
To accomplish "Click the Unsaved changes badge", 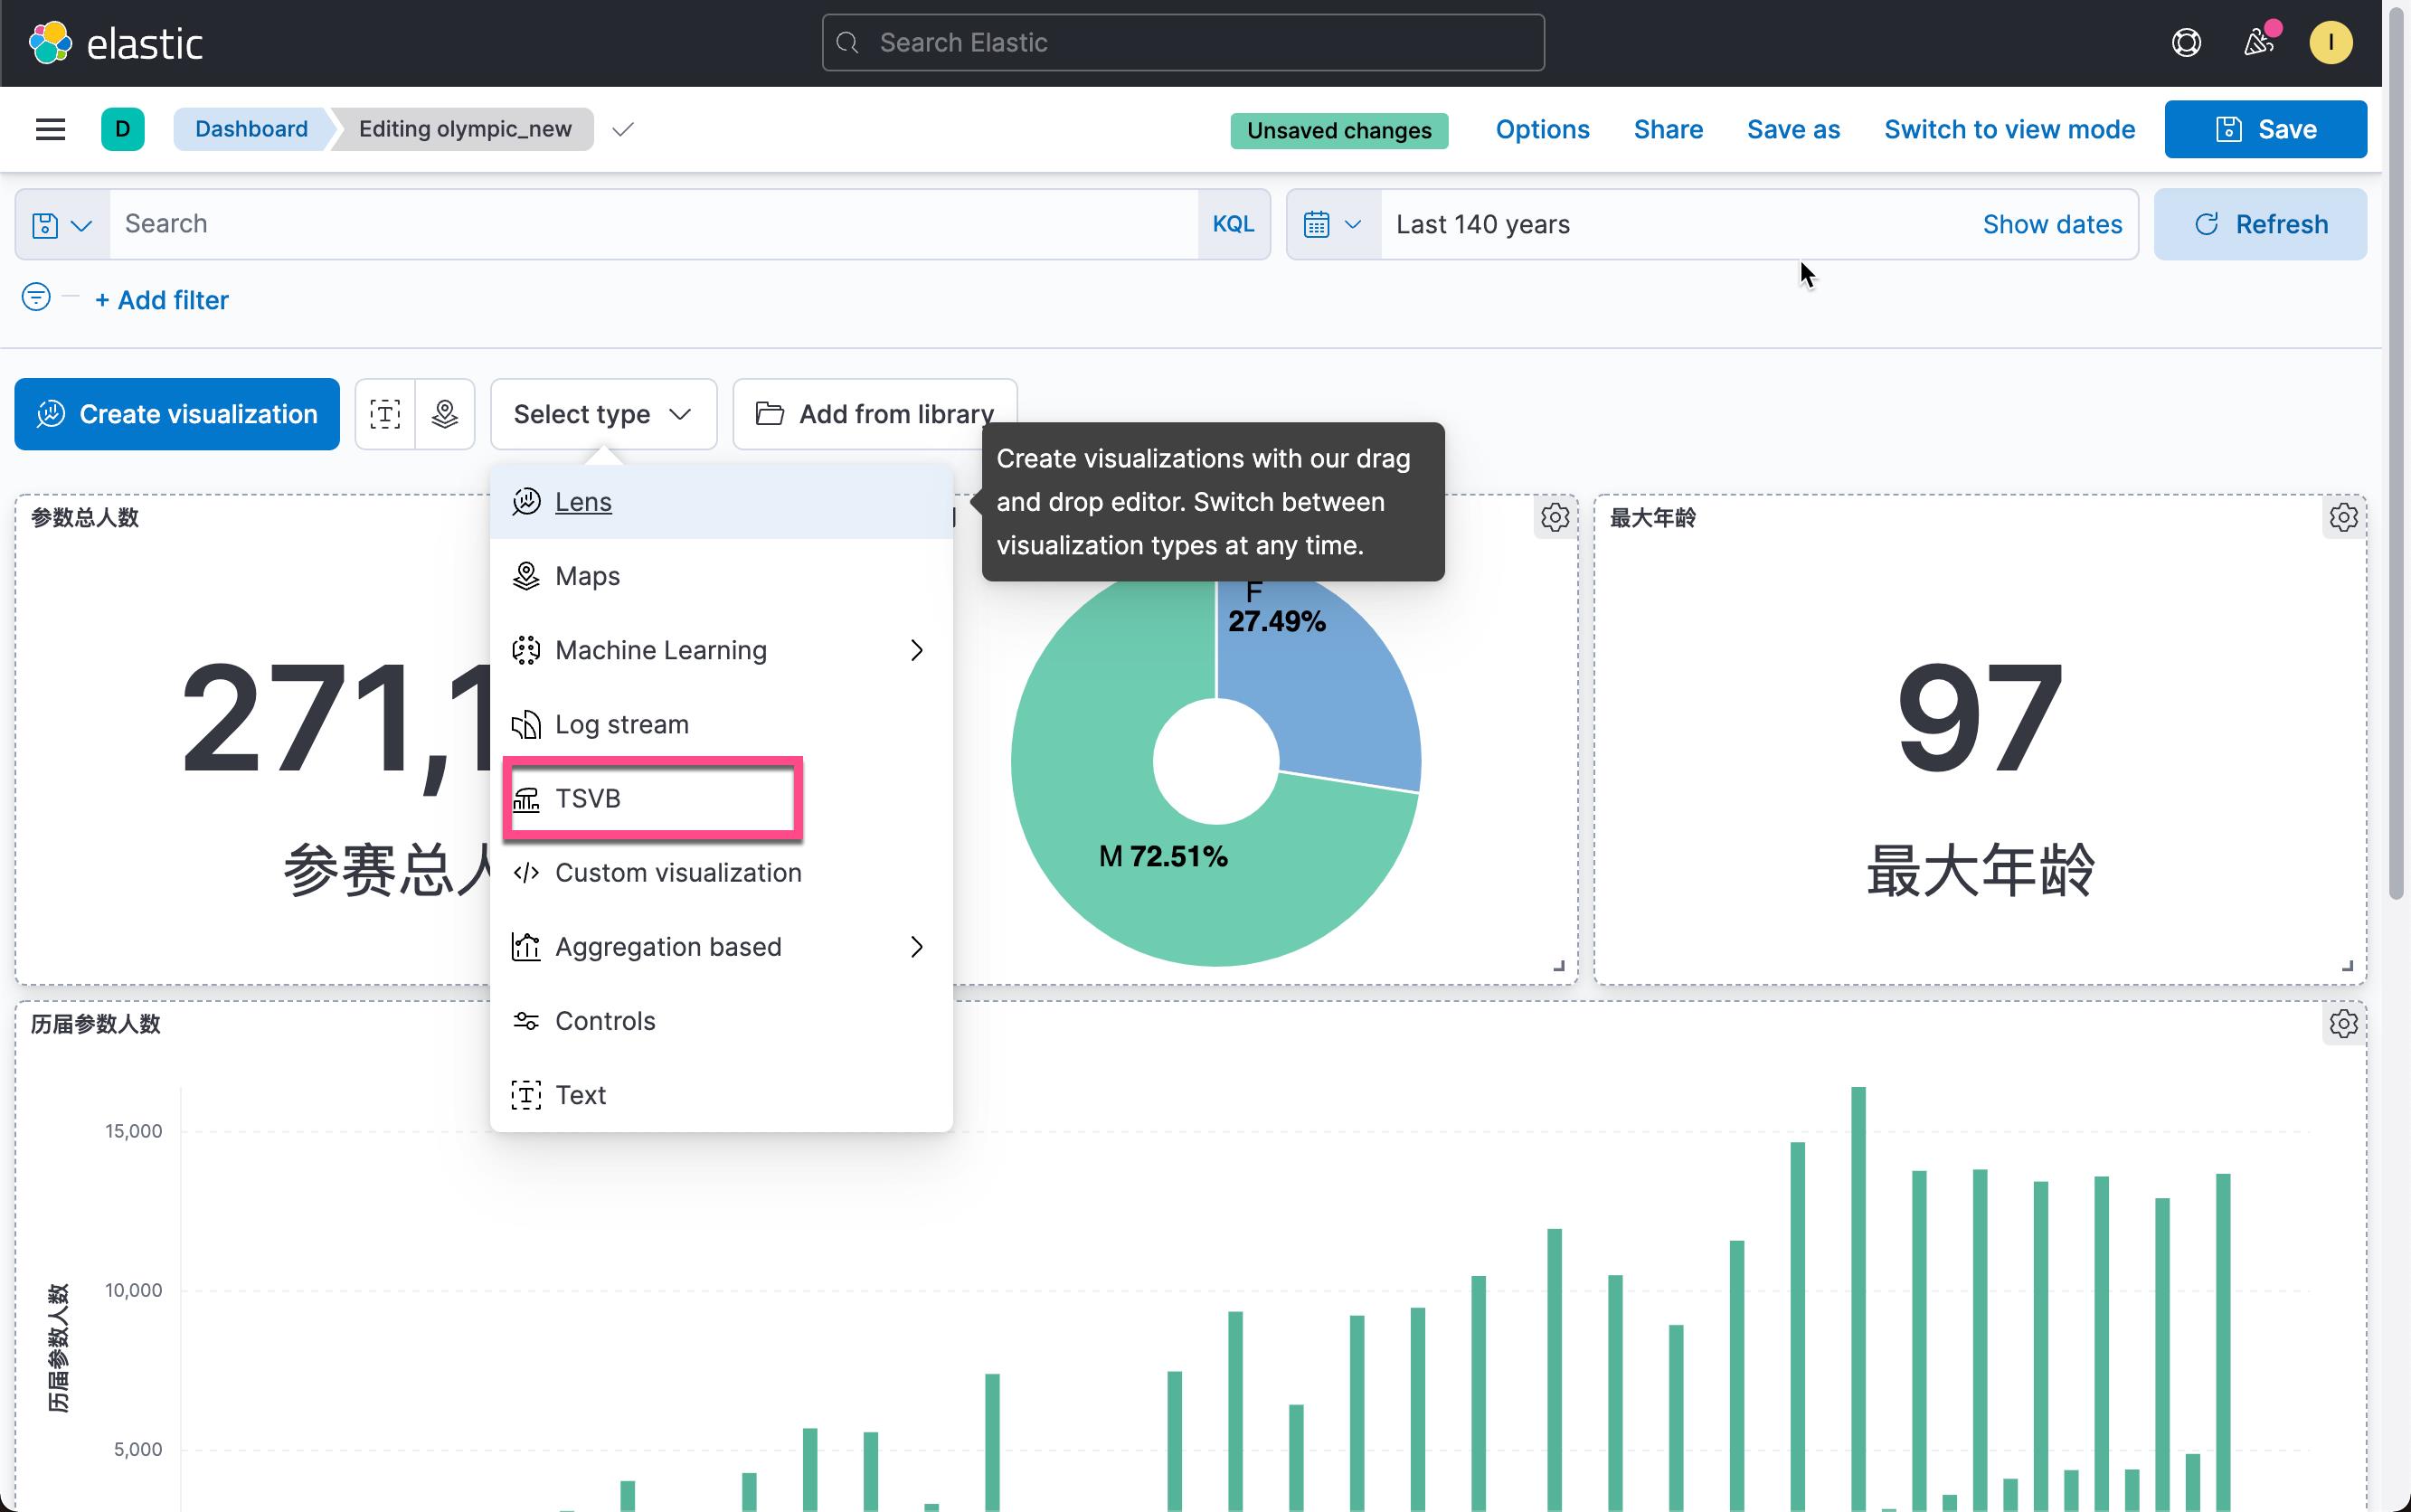I will [x=1339, y=130].
